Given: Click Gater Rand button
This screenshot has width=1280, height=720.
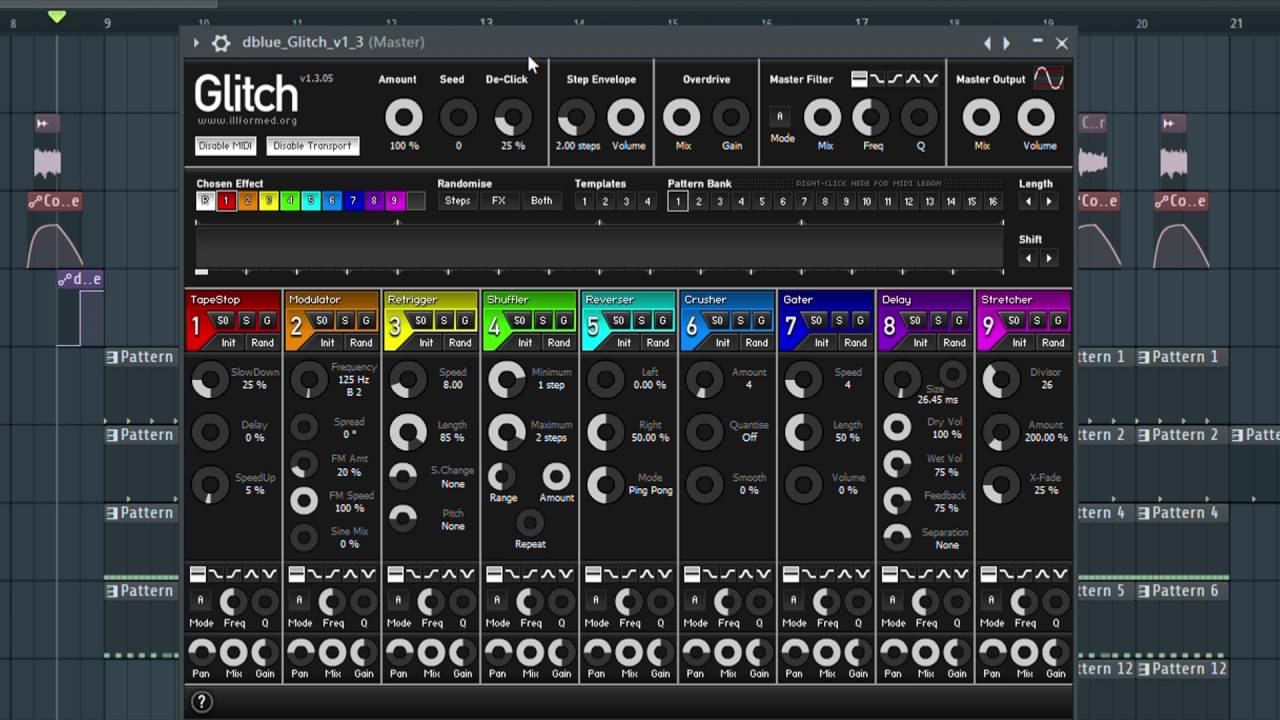Looking at the screenshot, I should click(856, 343).
